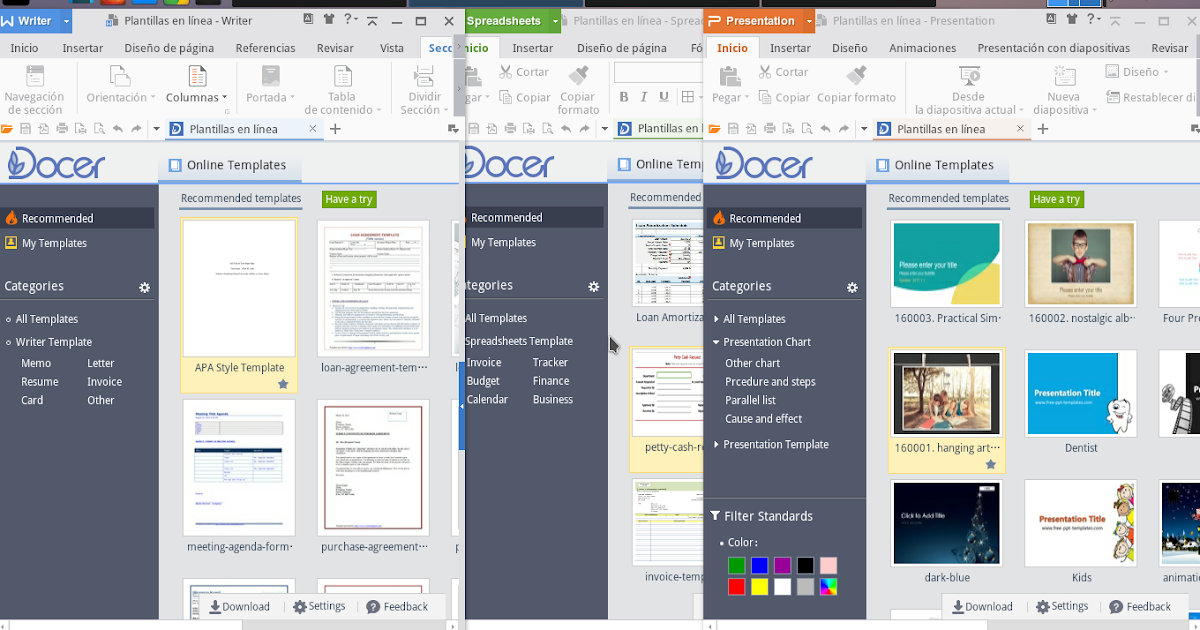Screen dimensions: 1200x630
Task: Open Animaciones tab in Presentation
Action: pos(923,48)
